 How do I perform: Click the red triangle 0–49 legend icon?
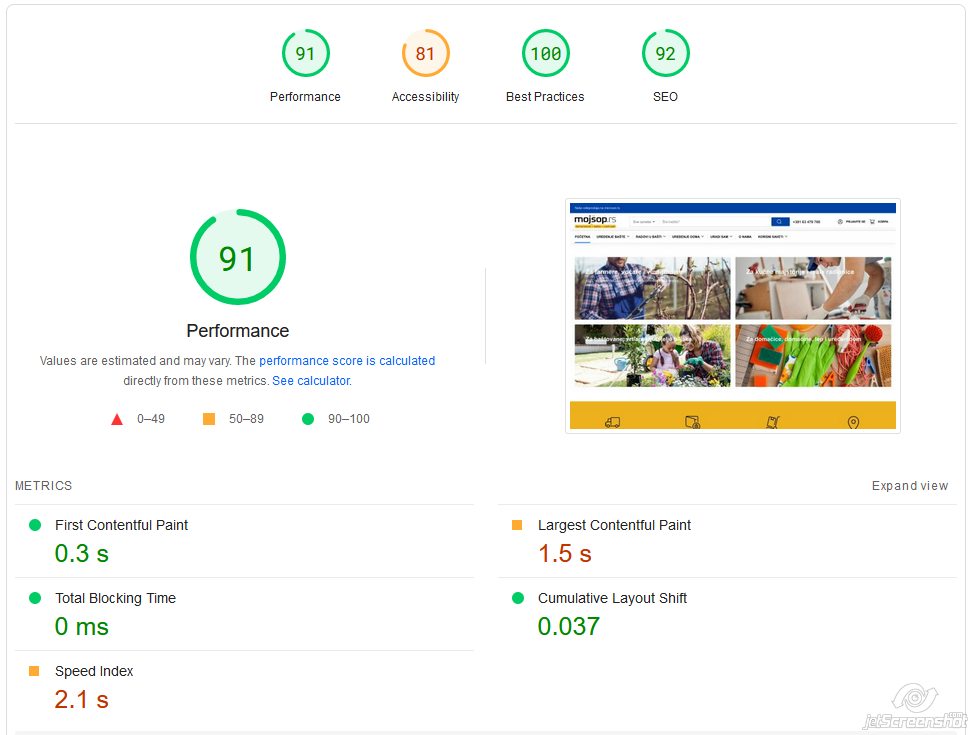(x=117, y=420)
